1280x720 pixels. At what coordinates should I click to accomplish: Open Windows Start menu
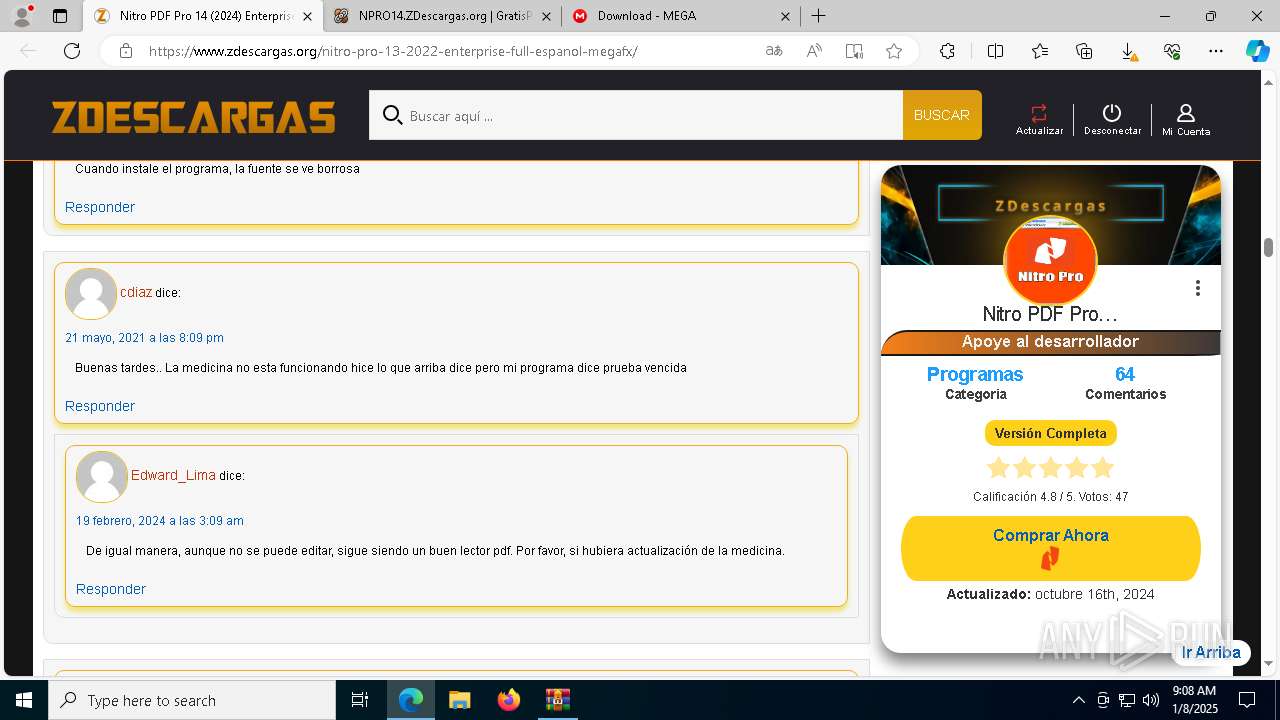coord(24,700)
